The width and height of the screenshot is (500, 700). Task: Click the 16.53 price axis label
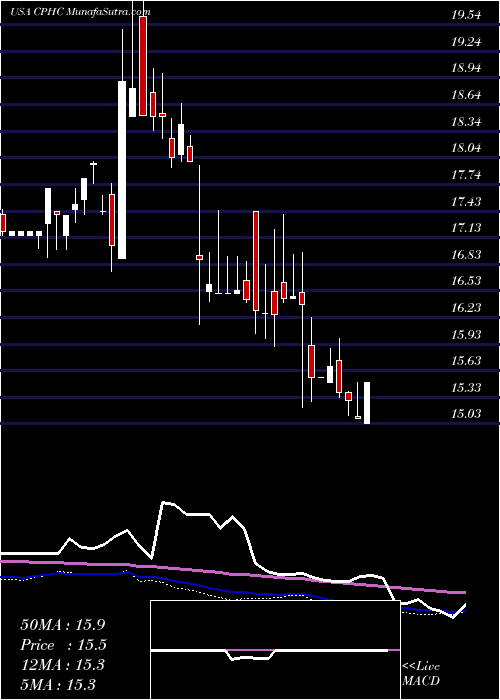coord(466,281)
